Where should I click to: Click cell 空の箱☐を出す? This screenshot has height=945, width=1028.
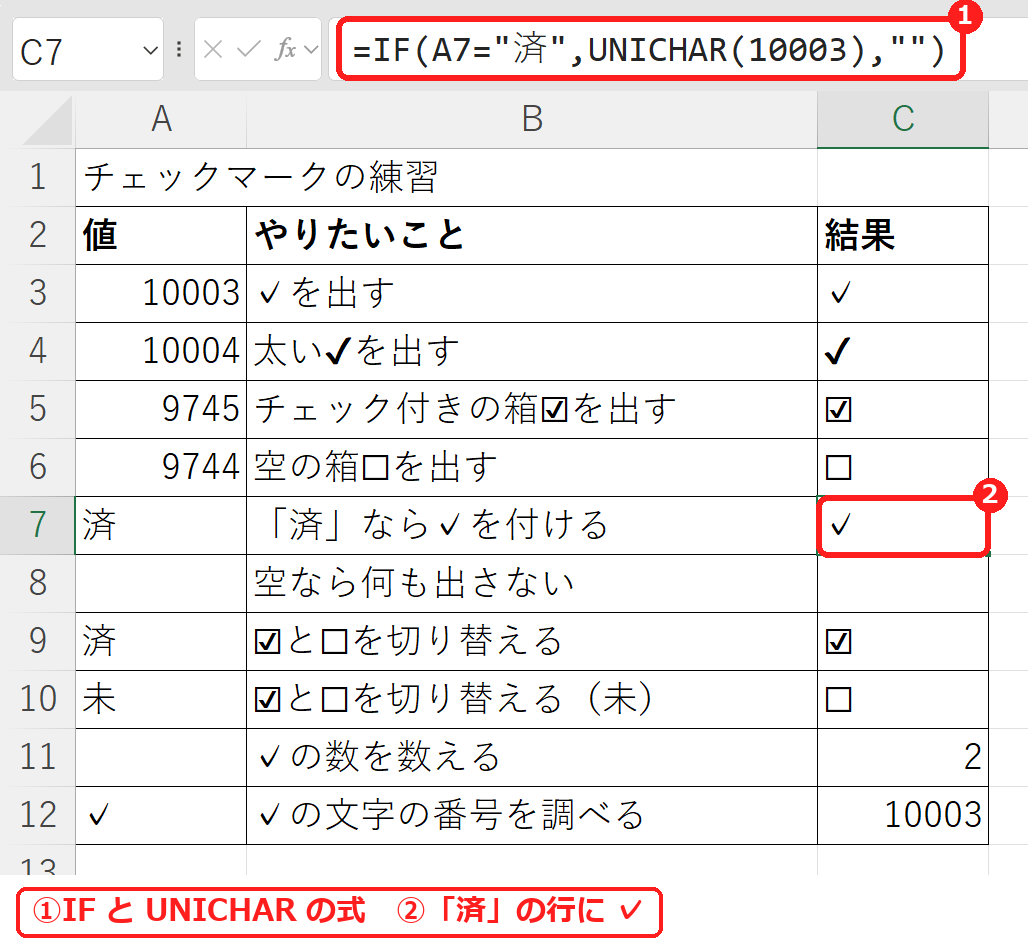point(532,467)
